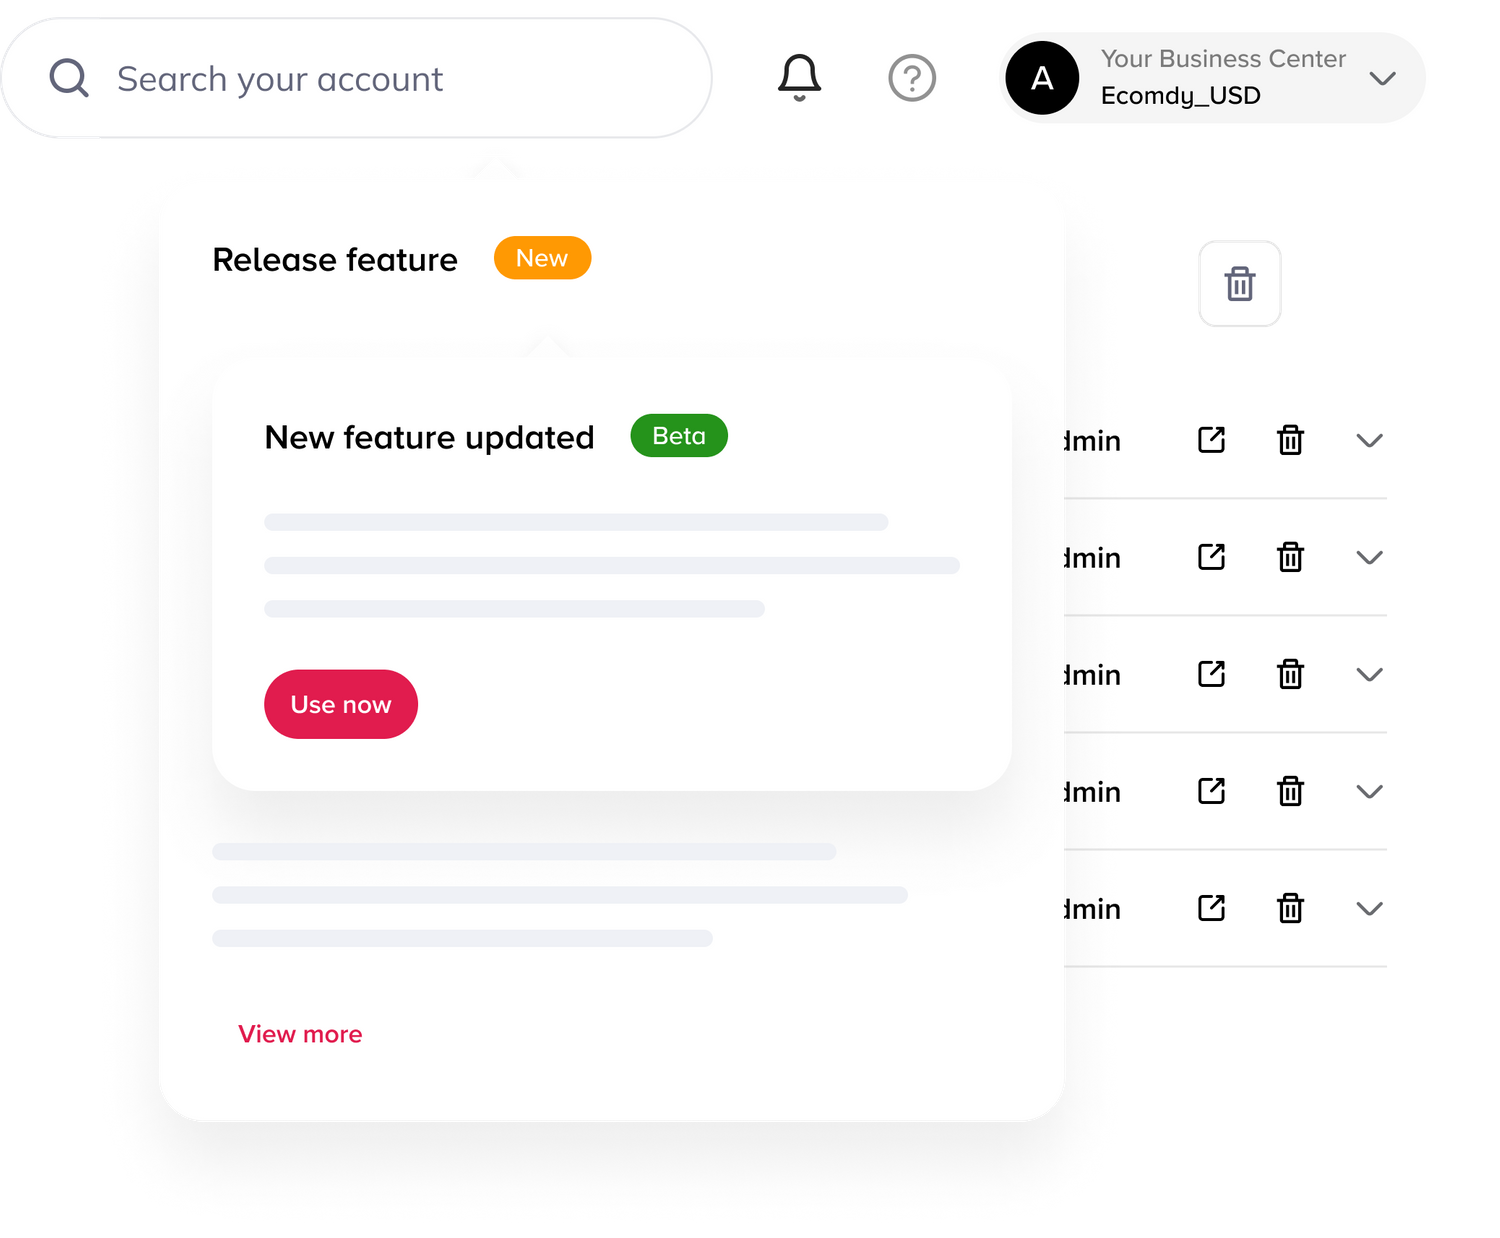Follow the "View more" link

(300, 1034)
